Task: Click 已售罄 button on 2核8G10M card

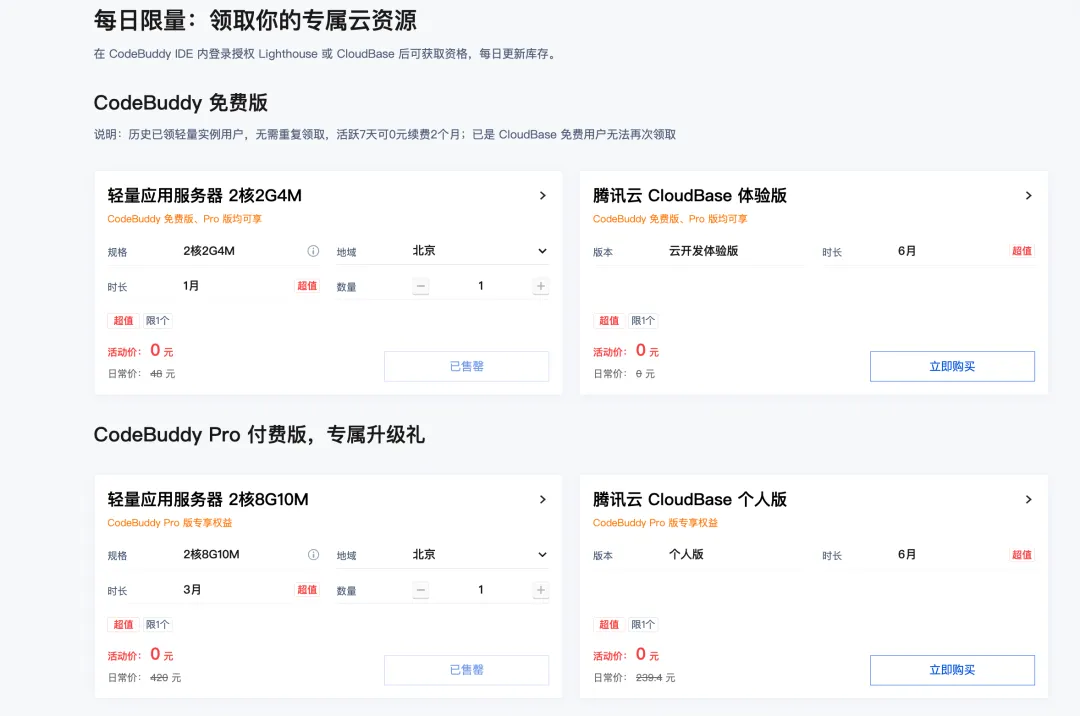Action: pos(466,670)
